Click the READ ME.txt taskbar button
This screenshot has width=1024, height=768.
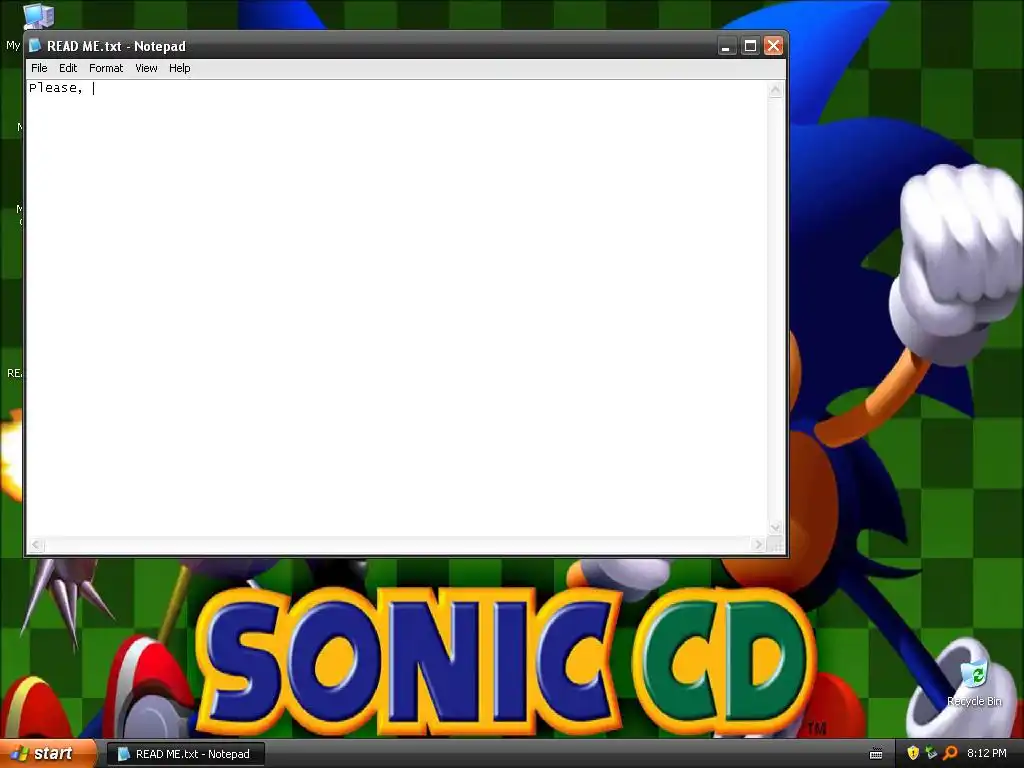tap(185, 754)
